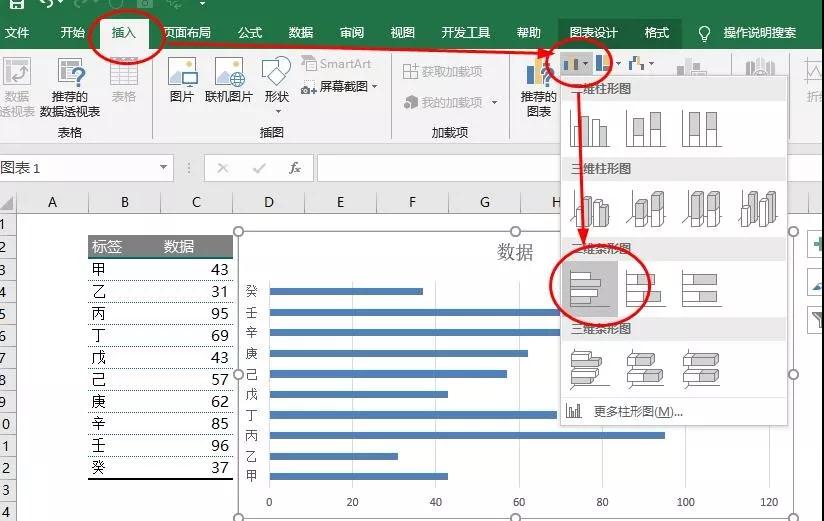Open the column chart insert dropdown
This screenshot has width=824, height=521.
tap(575, 64)
